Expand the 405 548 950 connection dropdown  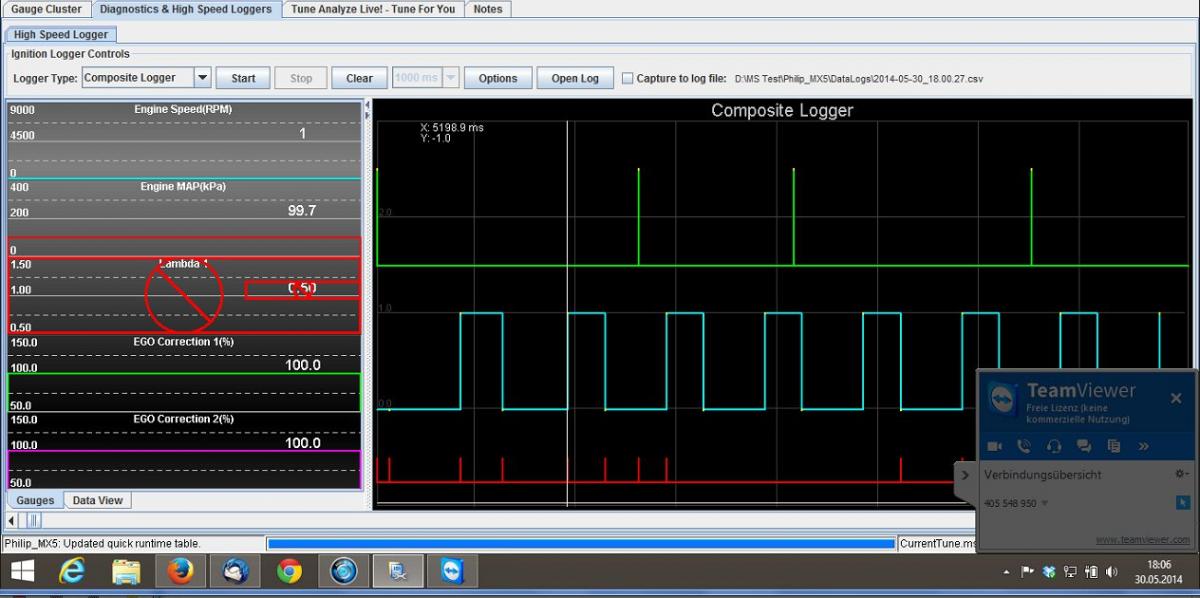pos(1045,504)
